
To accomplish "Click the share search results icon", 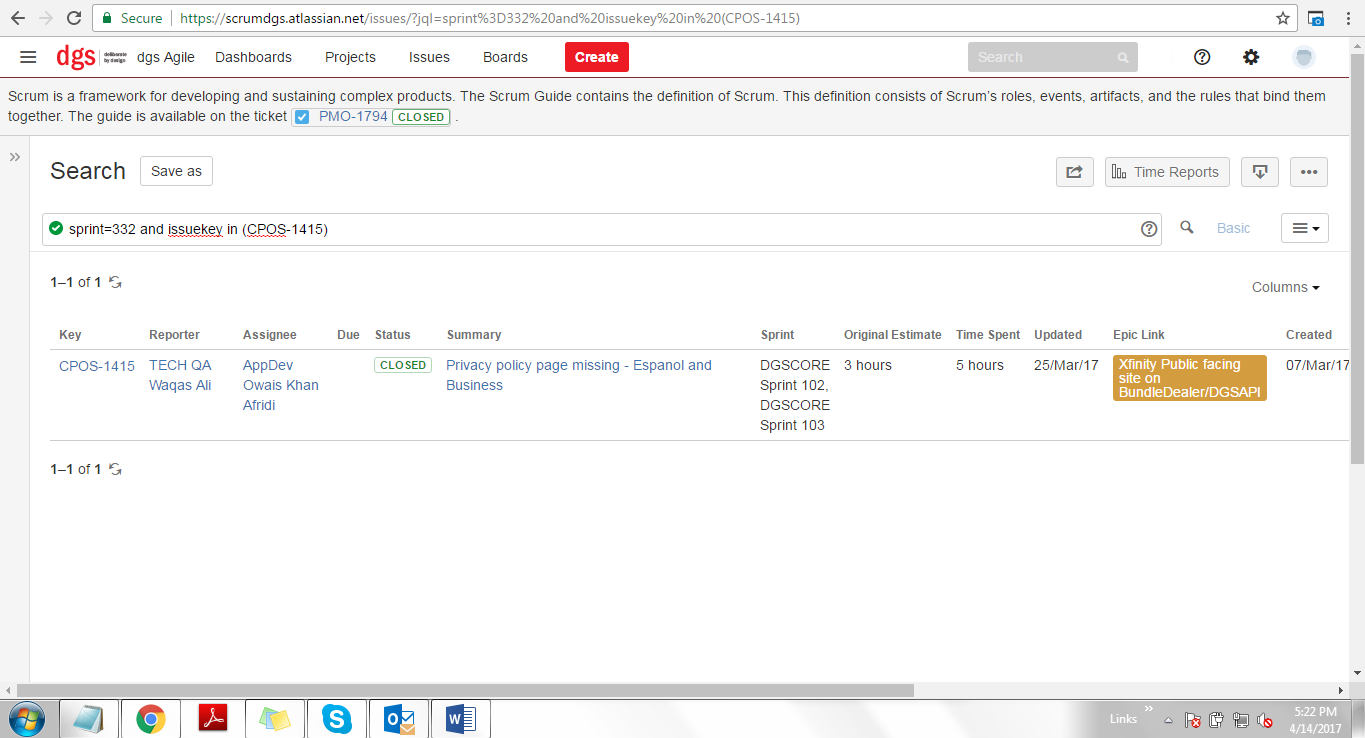I will (x=1074, y=172).
